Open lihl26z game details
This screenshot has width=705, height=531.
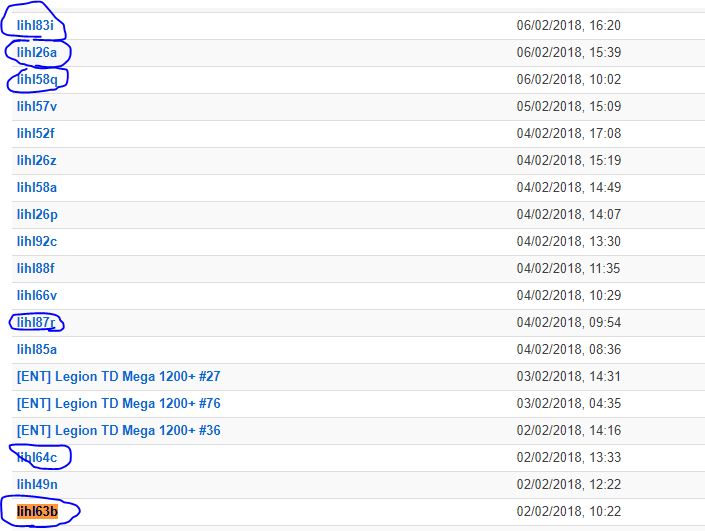(x=36, y=161)
